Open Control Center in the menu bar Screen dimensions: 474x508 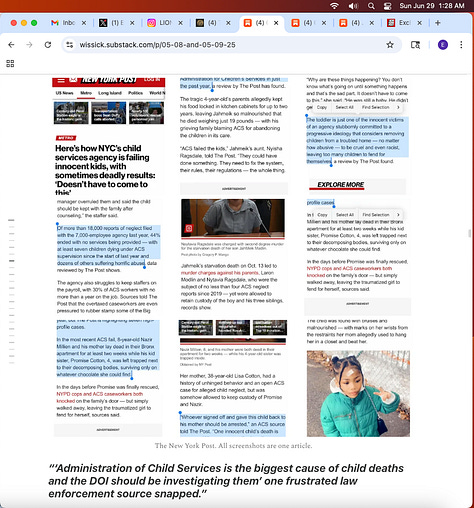pyautogui.click(x=387, y=6)
